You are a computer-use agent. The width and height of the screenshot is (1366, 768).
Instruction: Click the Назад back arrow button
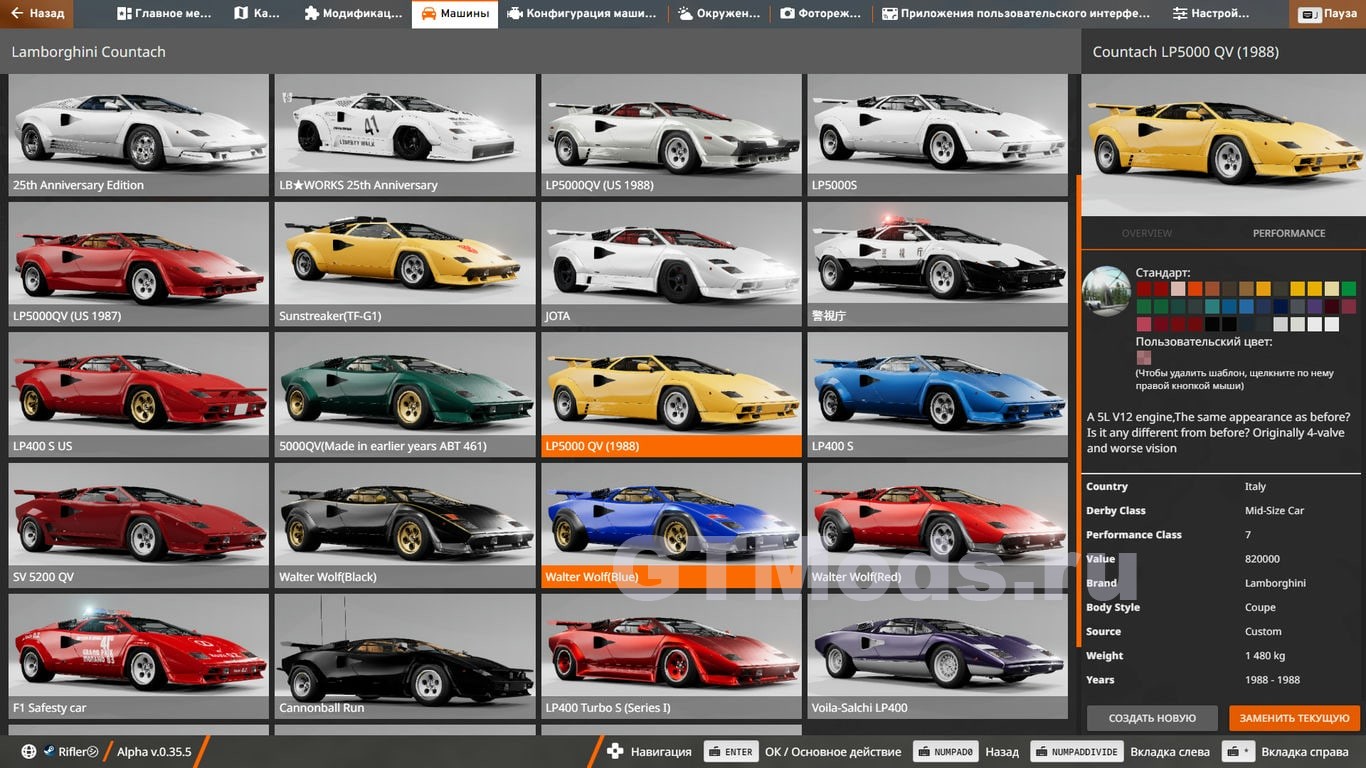click(x=37, y=14)
